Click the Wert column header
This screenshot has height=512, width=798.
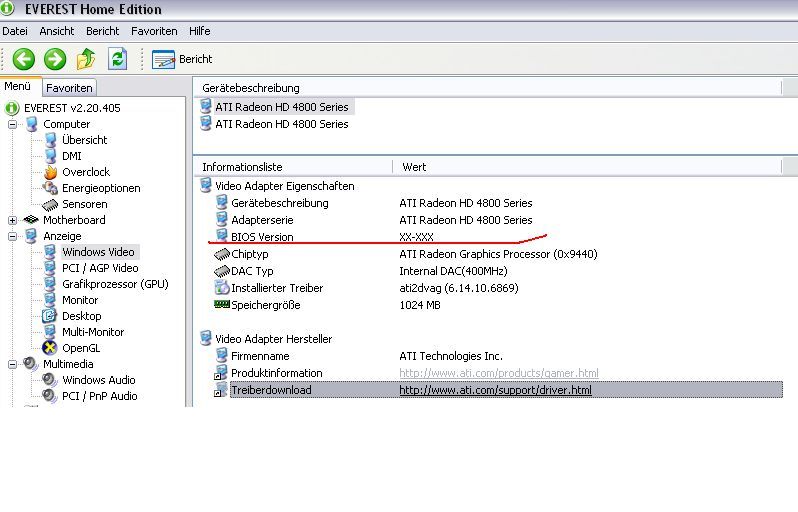click(587, 167)
